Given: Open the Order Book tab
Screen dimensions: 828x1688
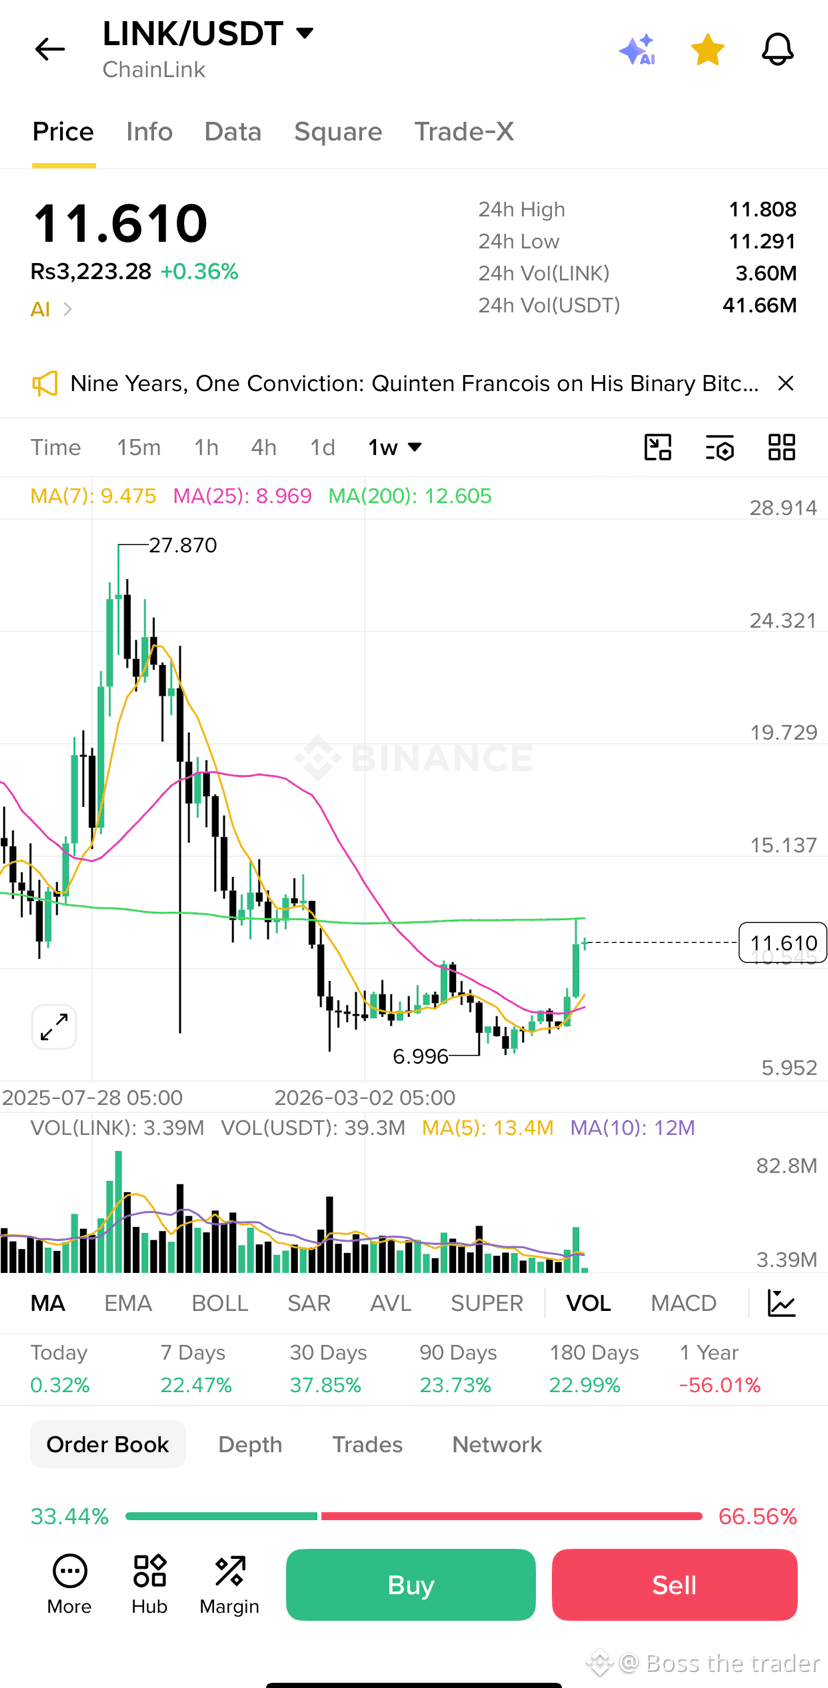Looking at the screenshot, I should [108, 1444].
